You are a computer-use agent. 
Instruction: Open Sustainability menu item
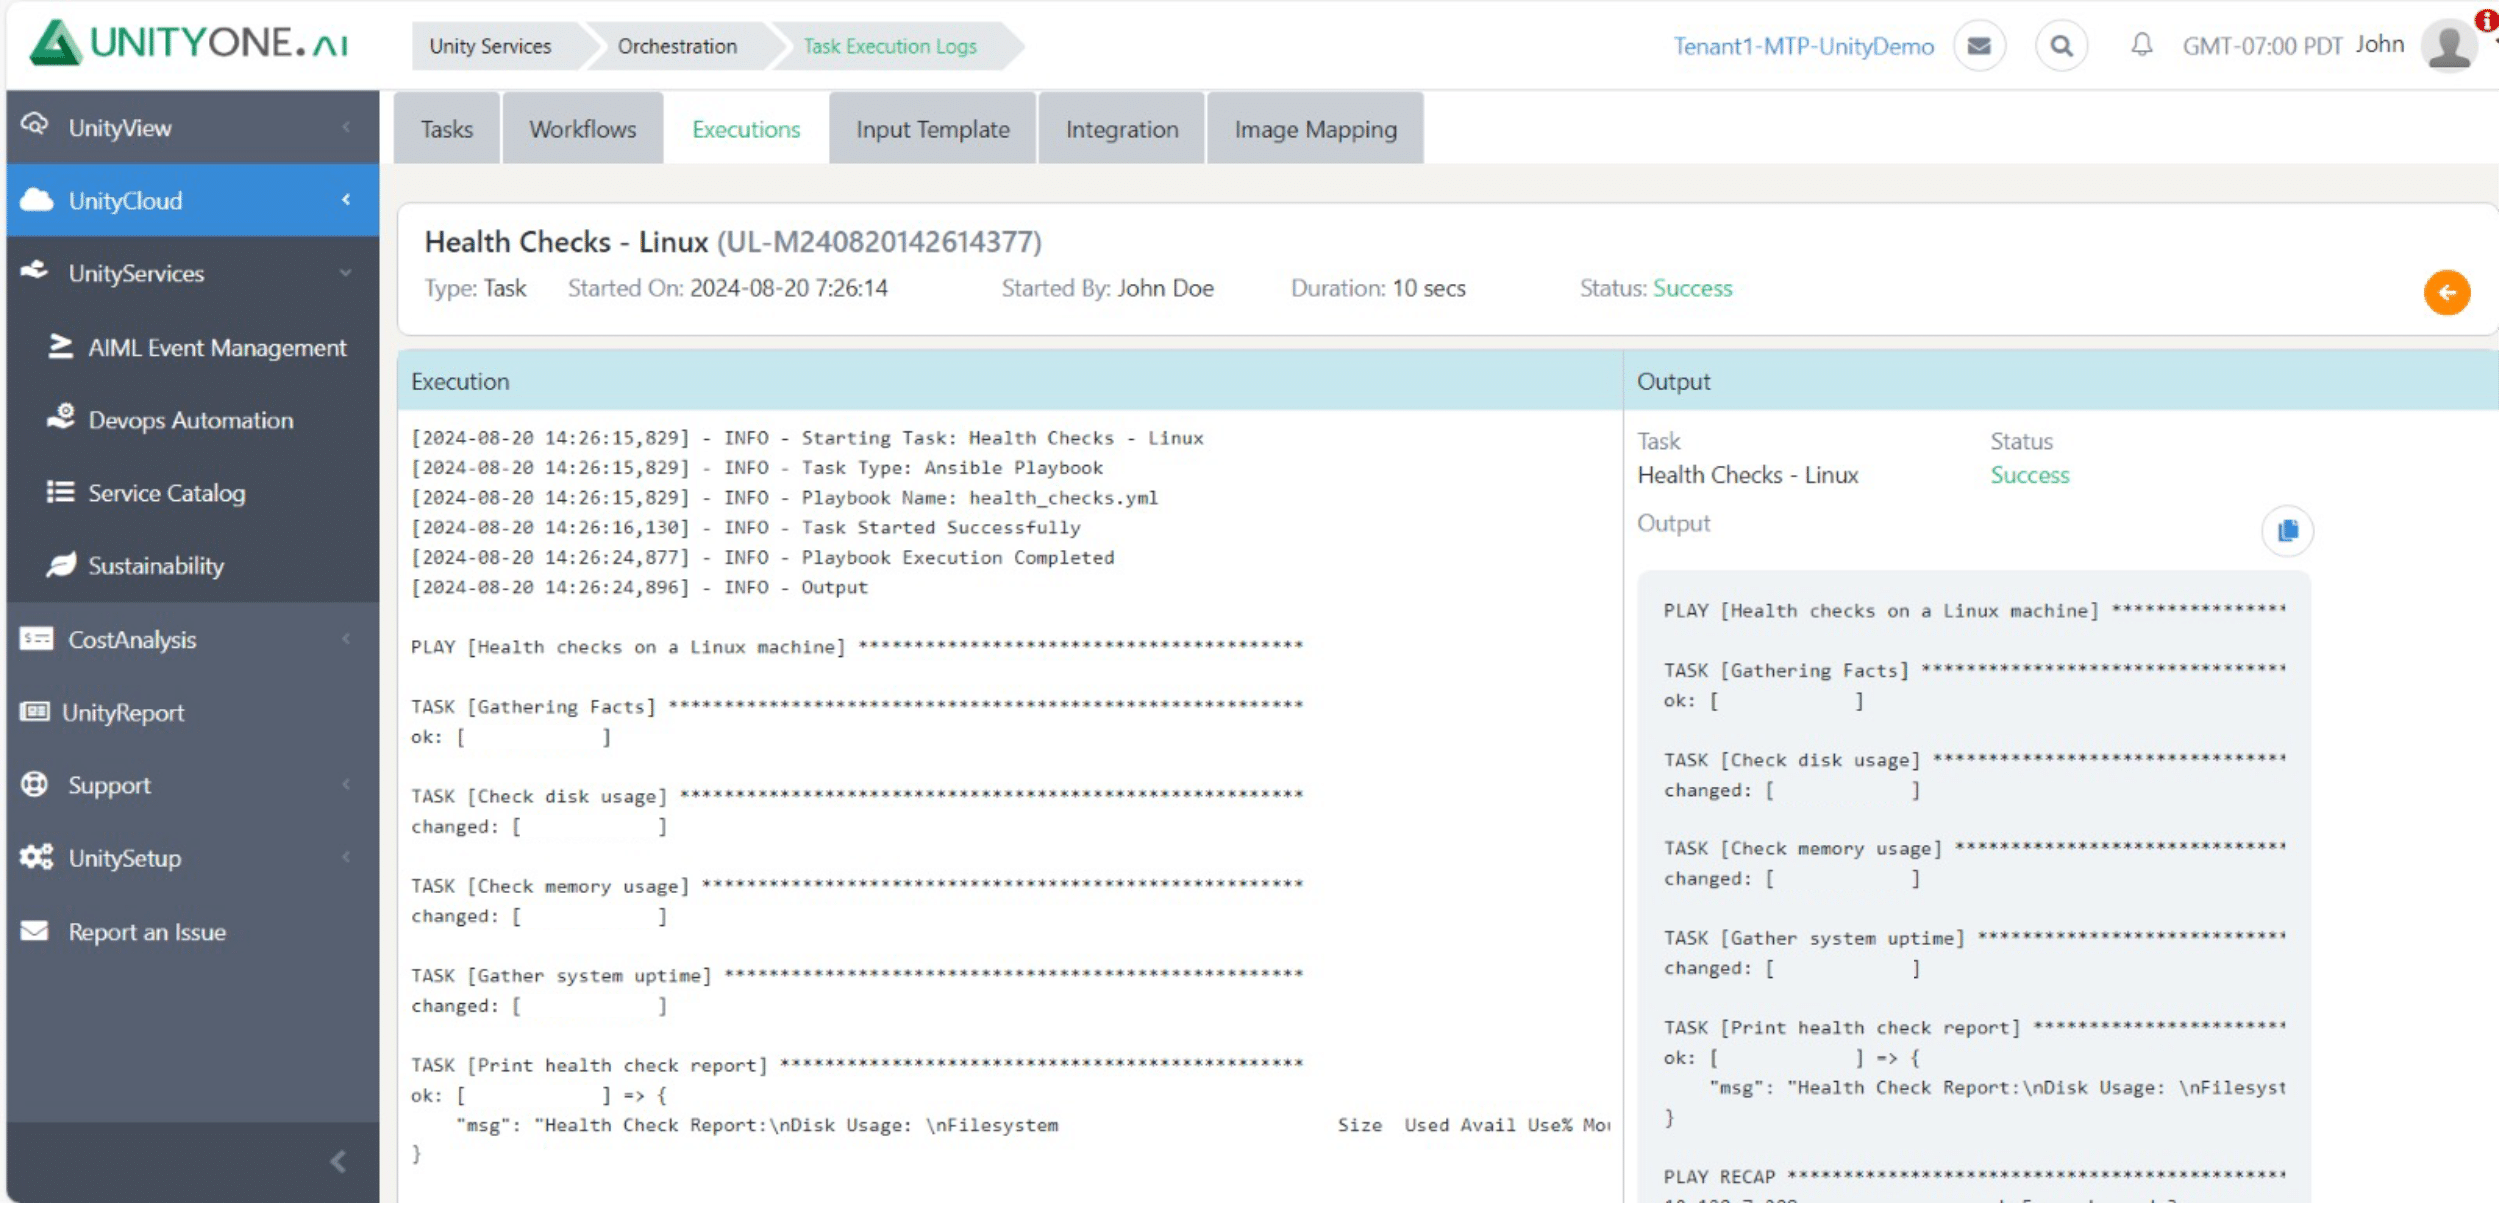(193, 566)
